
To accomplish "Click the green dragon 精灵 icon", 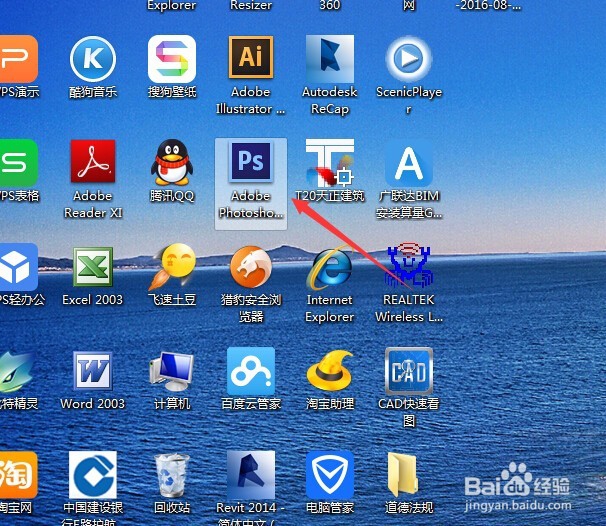I will click(17, 372).
